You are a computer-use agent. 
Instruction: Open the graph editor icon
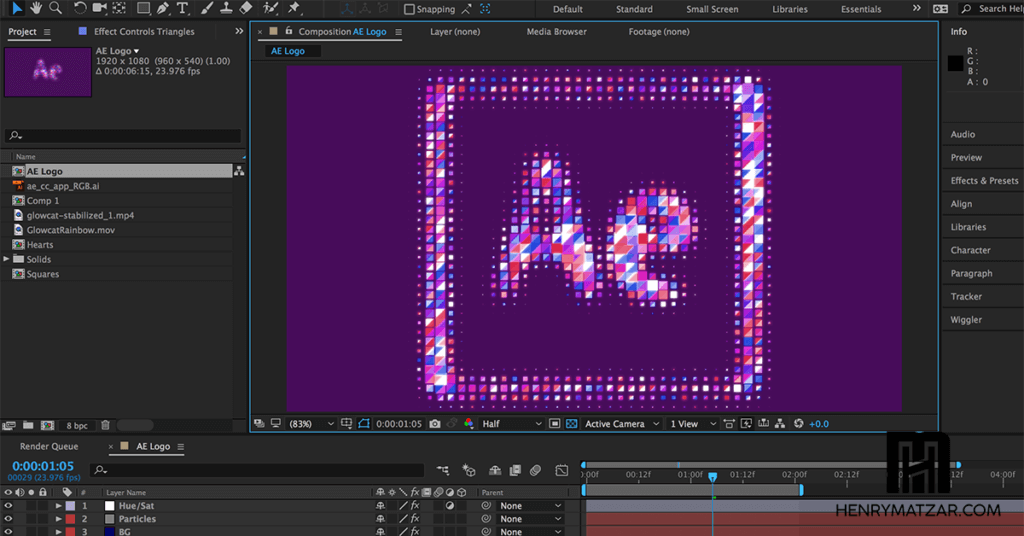coord(562,470)
